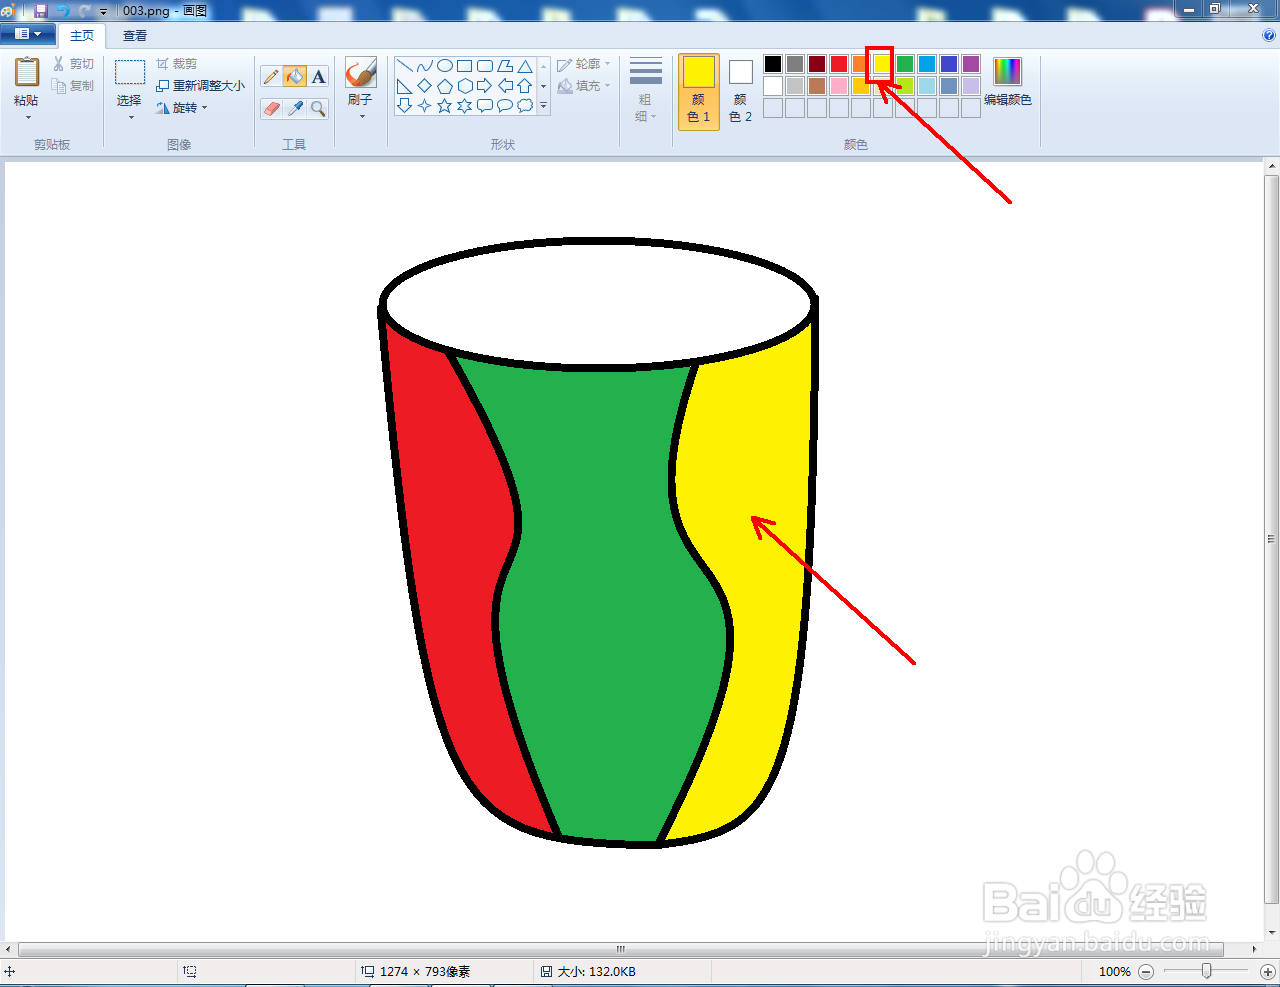Click the Paste (粘贴) clipboard icon

[27, 73]
